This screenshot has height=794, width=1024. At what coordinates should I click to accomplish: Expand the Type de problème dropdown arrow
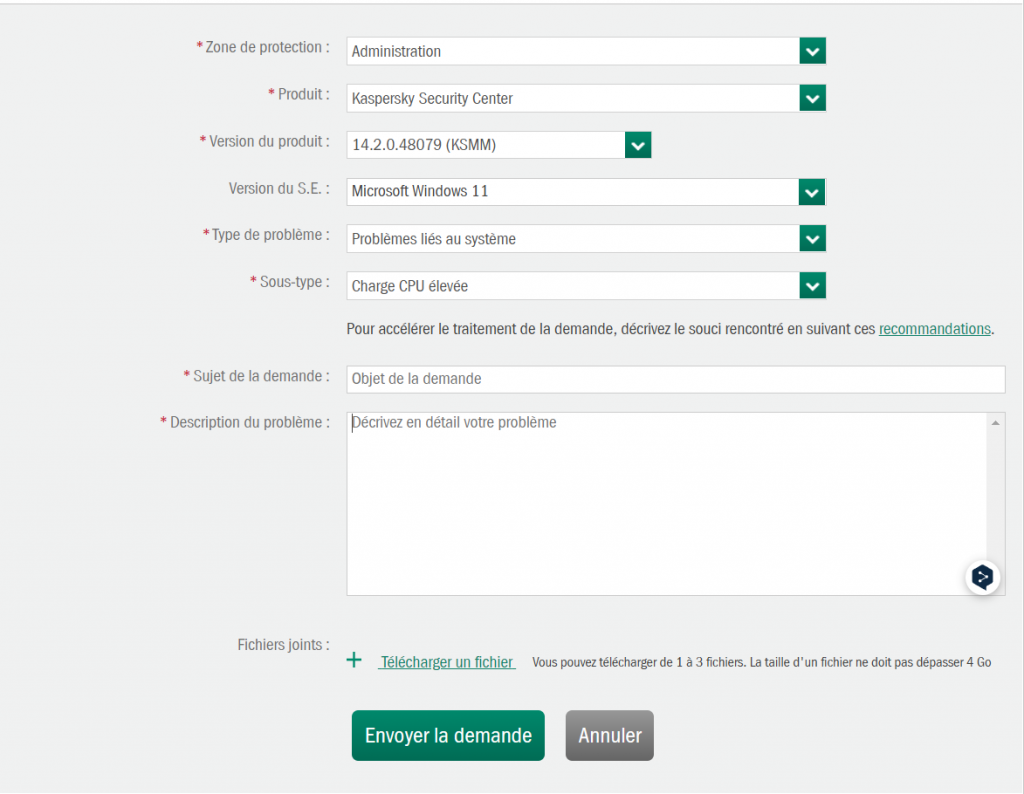point(812,238)
